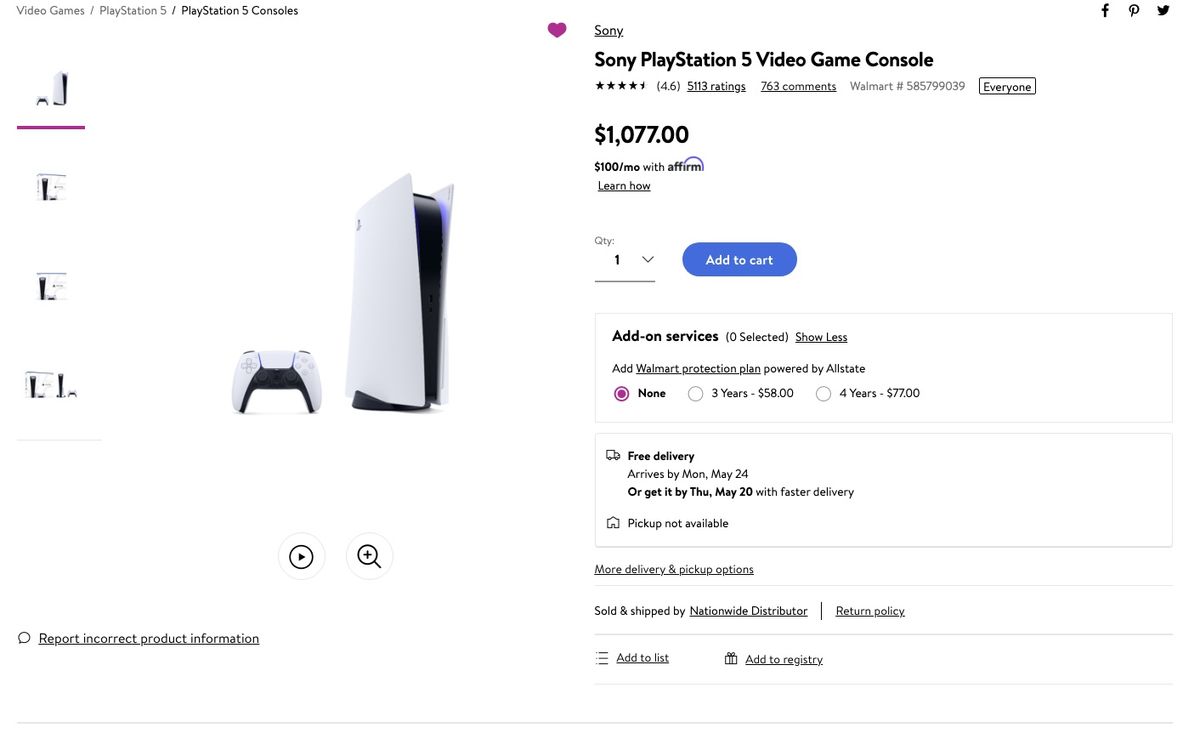The height and width of the screenshot is (756, 1200).
Task: Click the Add to registry gift icon
Action: [x=729, y=657]
